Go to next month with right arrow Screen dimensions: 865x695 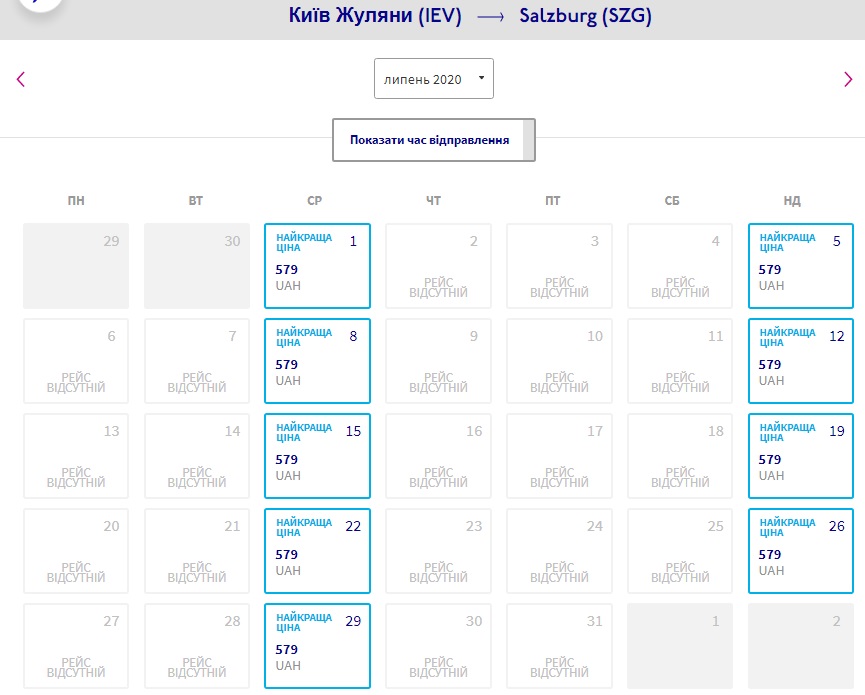(x=848, y=80)
